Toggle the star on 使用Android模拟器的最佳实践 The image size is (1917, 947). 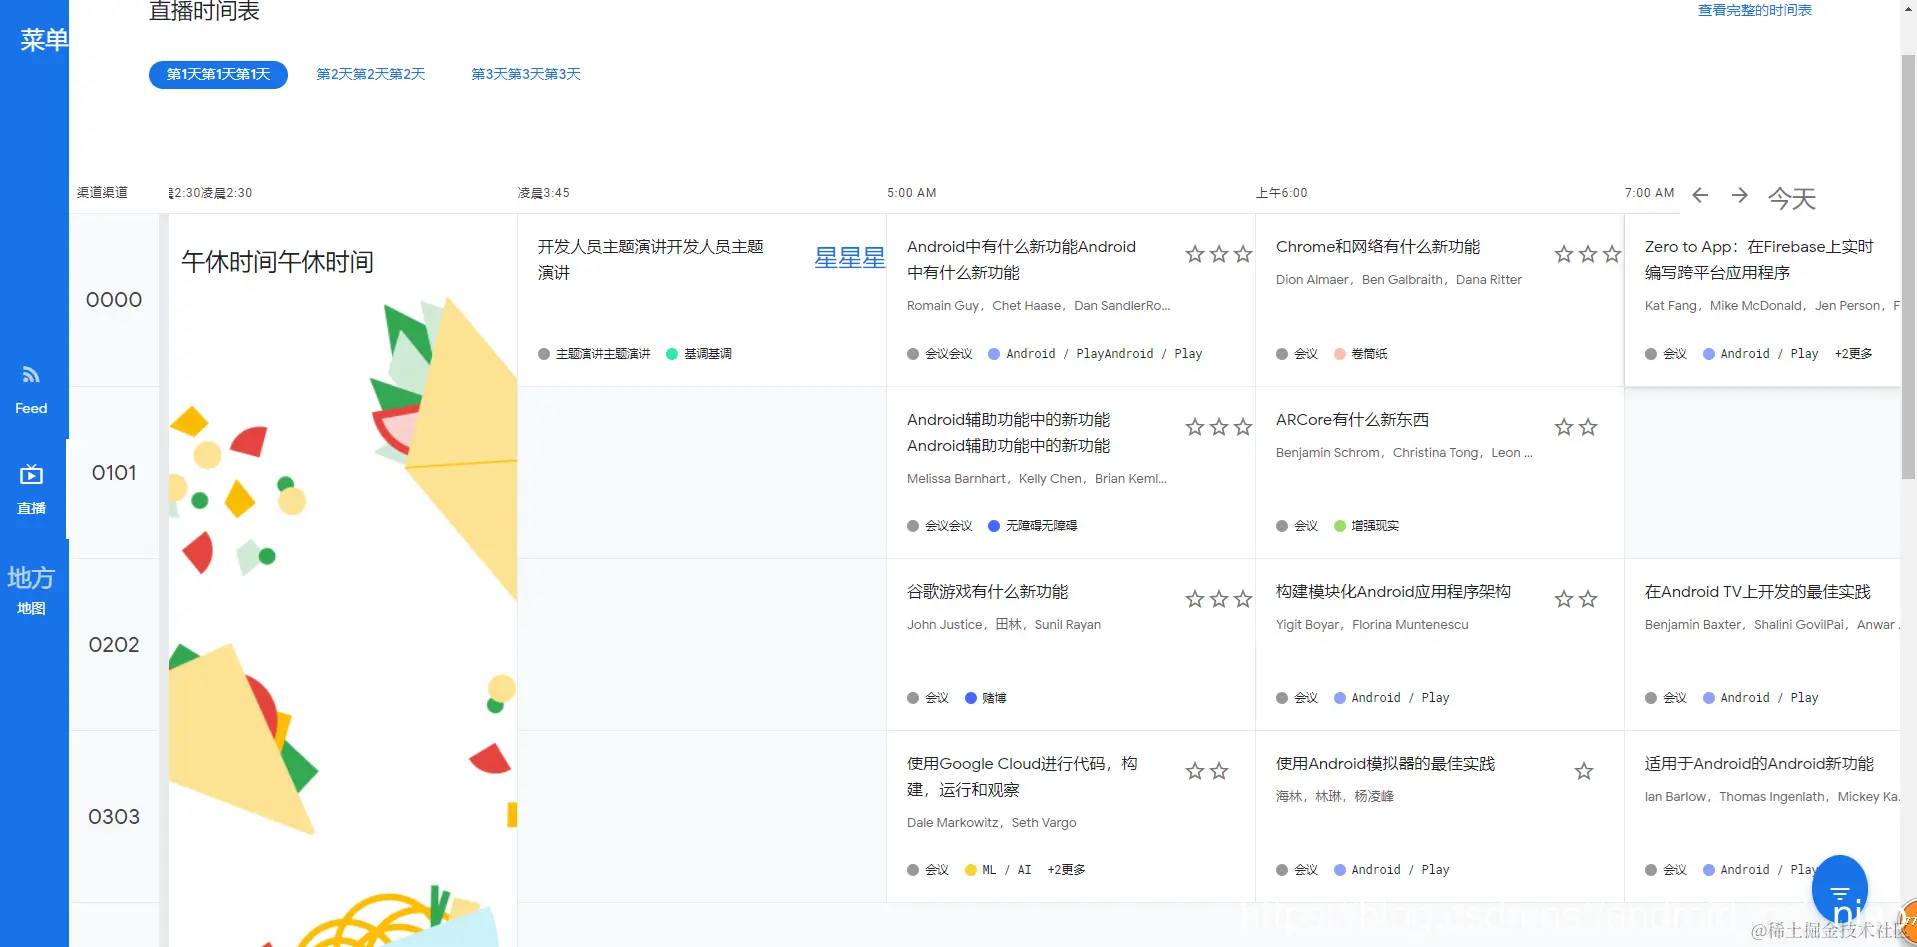pyautogui.click(x=1584, y=771)
